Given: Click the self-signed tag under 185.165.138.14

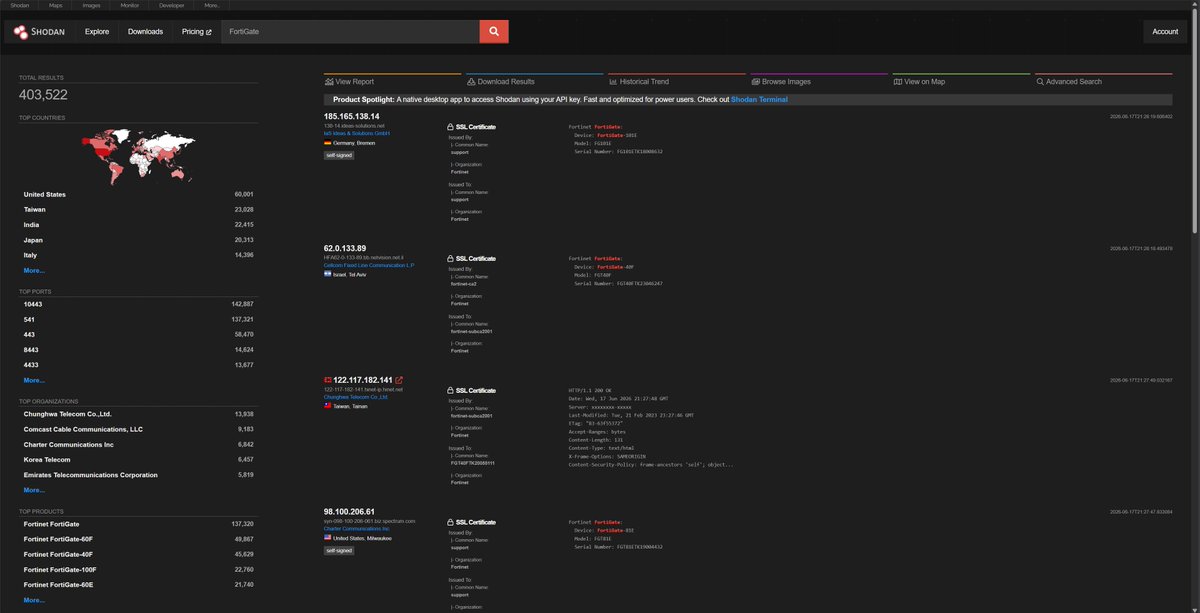Looking at the screenshot, I should click(x=339, y=155).
